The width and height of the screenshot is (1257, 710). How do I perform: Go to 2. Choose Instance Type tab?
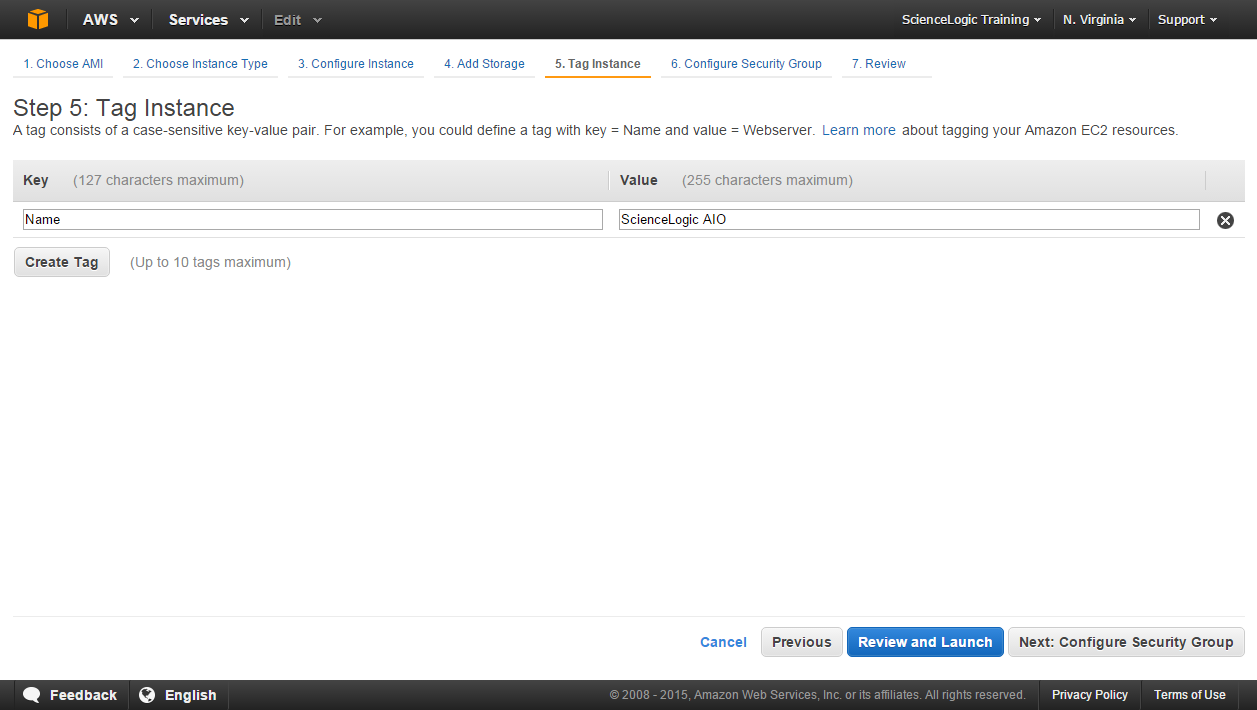(x=200, y=64)
